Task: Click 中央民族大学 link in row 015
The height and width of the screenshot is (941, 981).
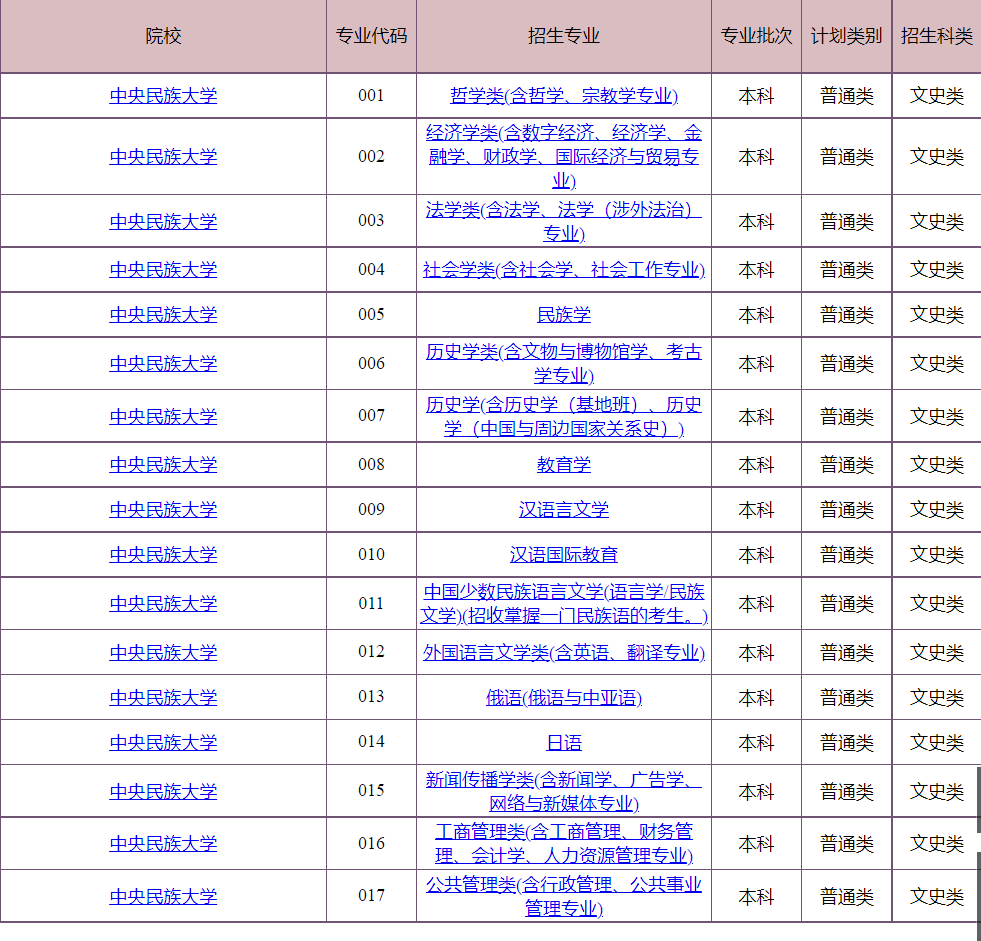Action: 163,792
